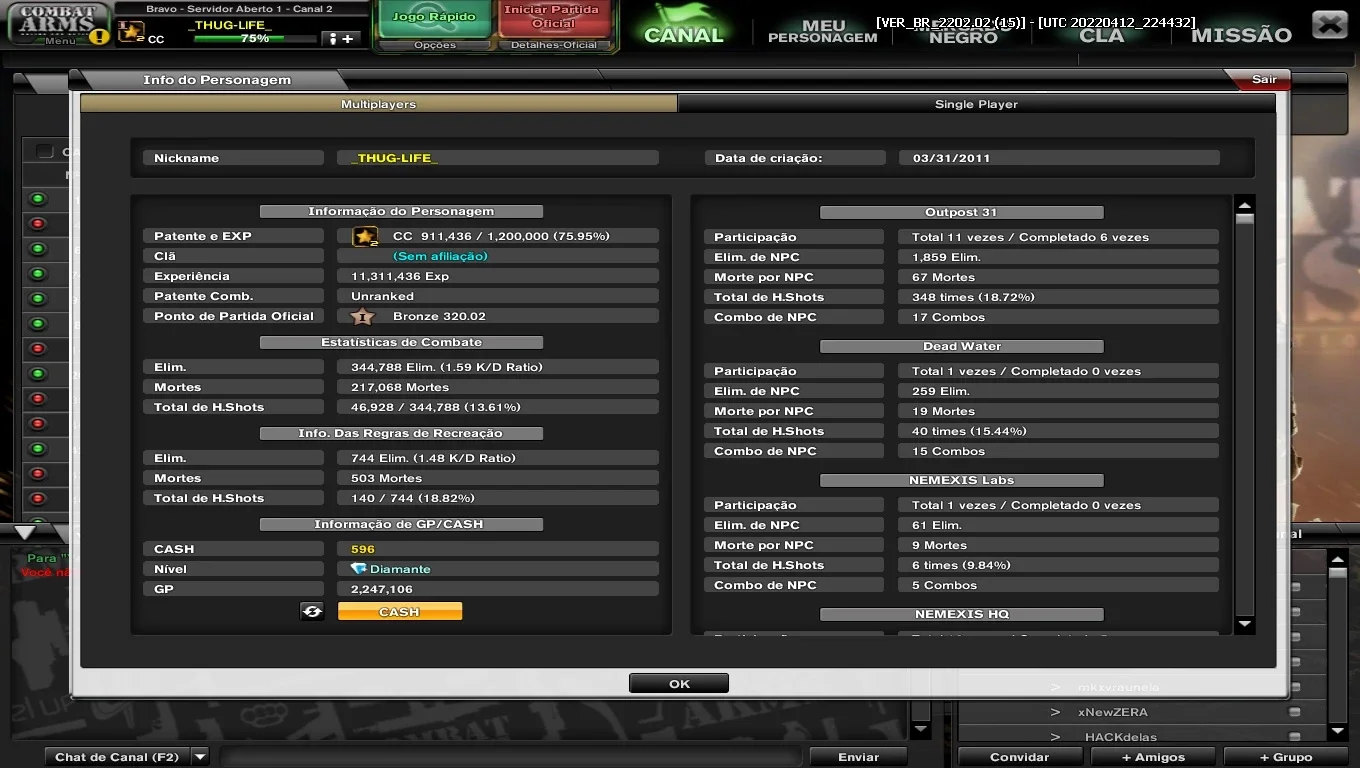Open the CLÃ section

click(x=1102, y=34)
